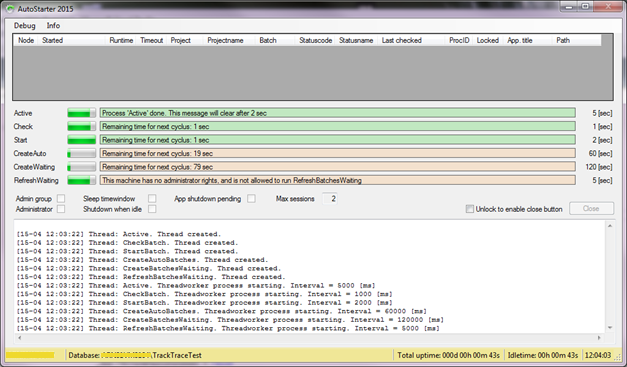Click the Locked column header
Screen dimensions: 627x367
[x=488, y=40]
